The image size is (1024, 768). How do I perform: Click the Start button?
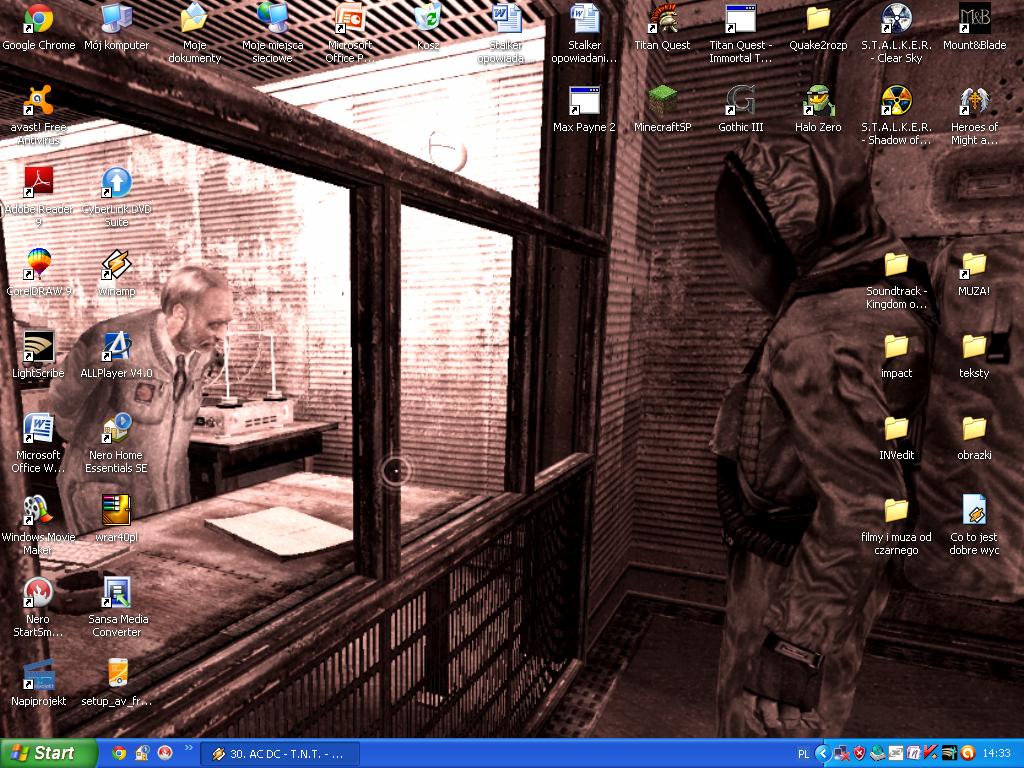[x=48, y=753]
